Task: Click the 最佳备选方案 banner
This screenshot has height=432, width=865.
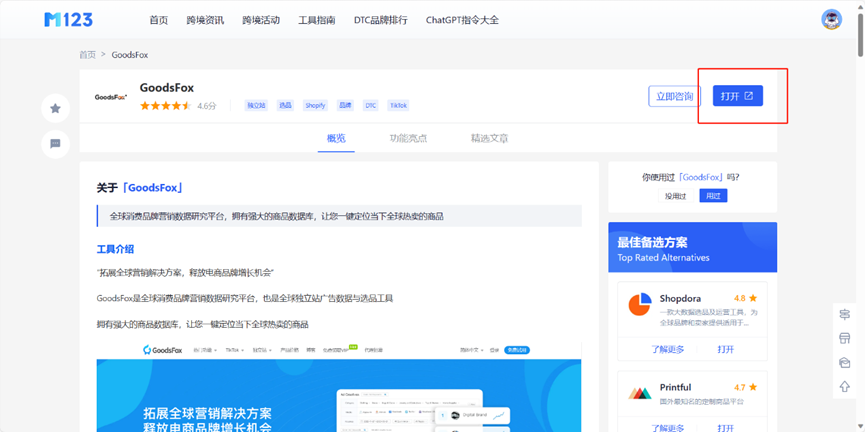Action: point(692,247)
